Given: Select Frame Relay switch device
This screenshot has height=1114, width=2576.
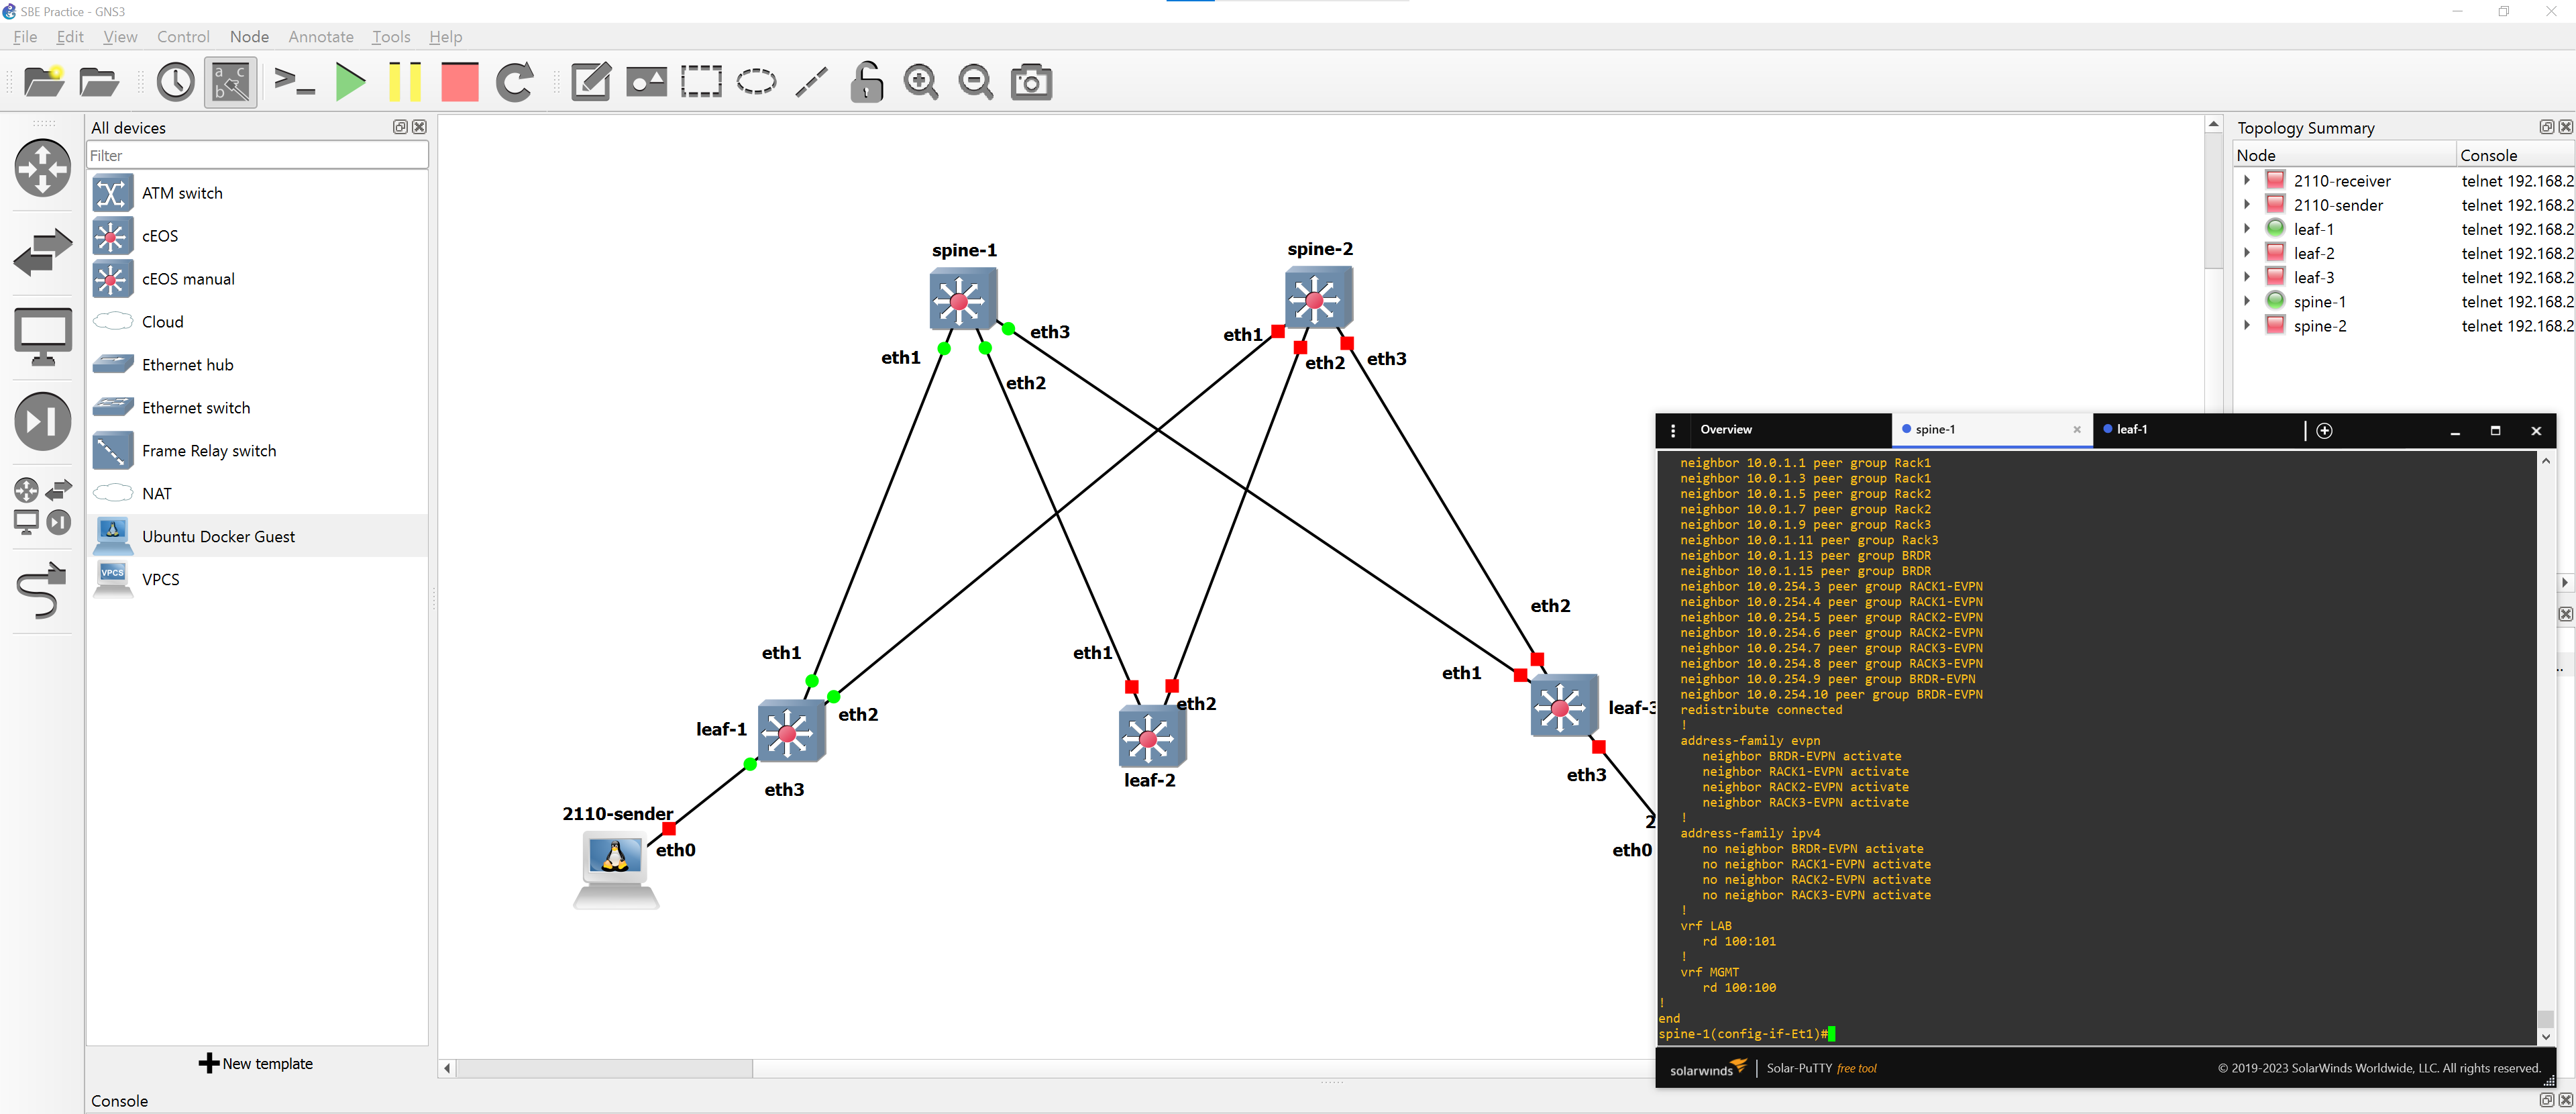Looking at the screenshot, I should click(258, 451).
